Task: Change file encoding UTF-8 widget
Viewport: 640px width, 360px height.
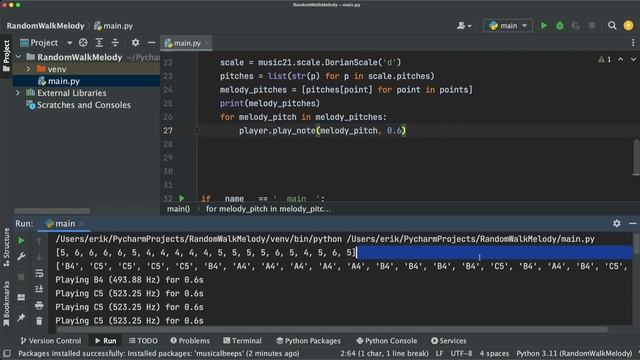Action: [461, 353]
